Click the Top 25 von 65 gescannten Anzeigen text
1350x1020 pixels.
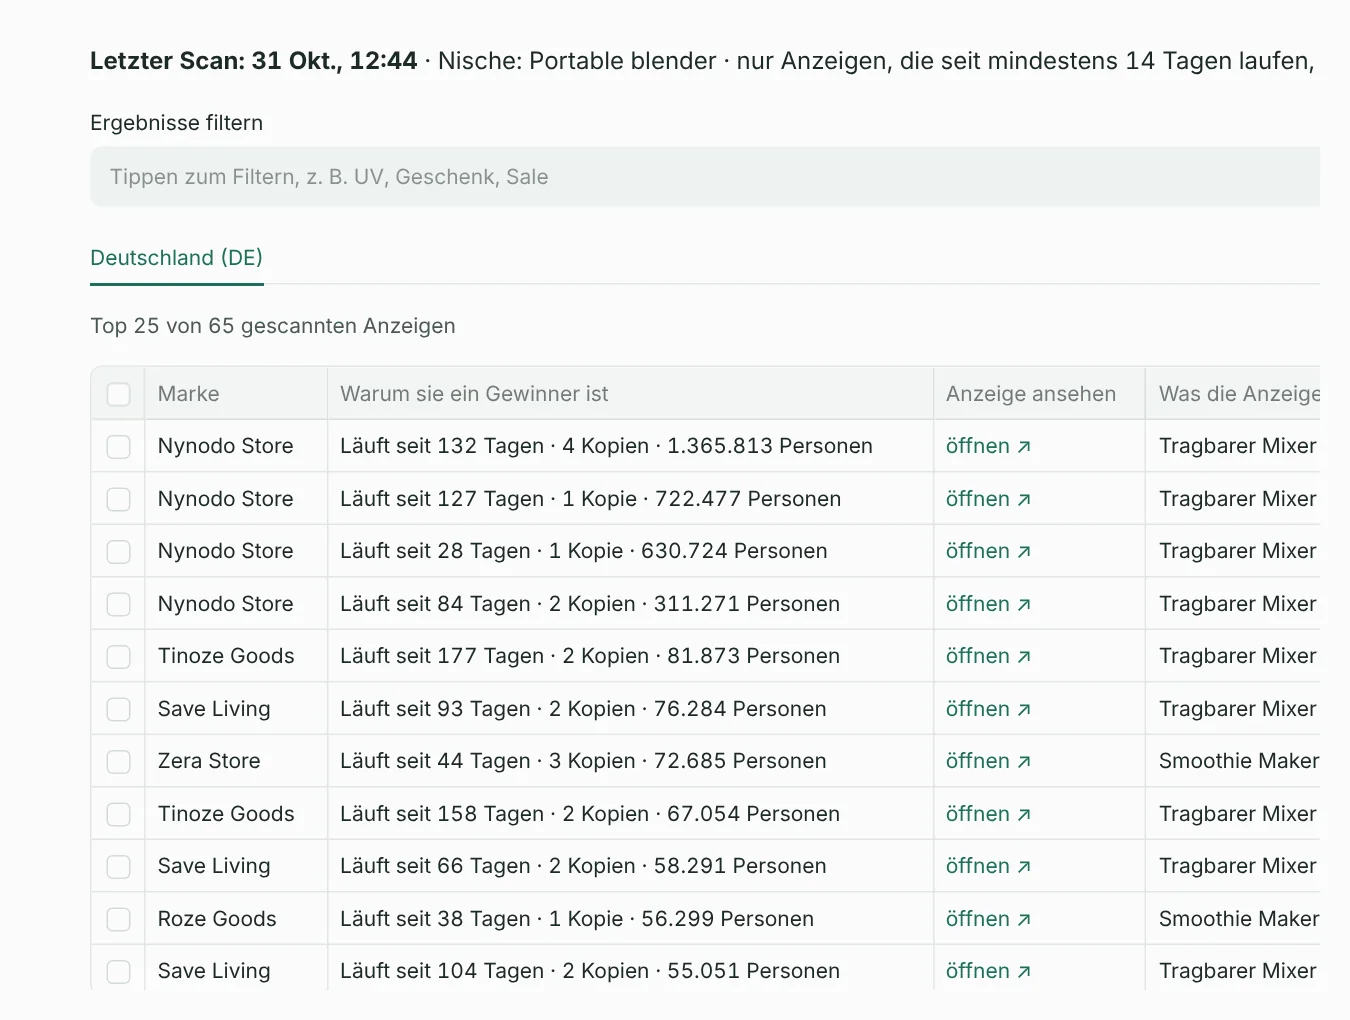point(273,326)
